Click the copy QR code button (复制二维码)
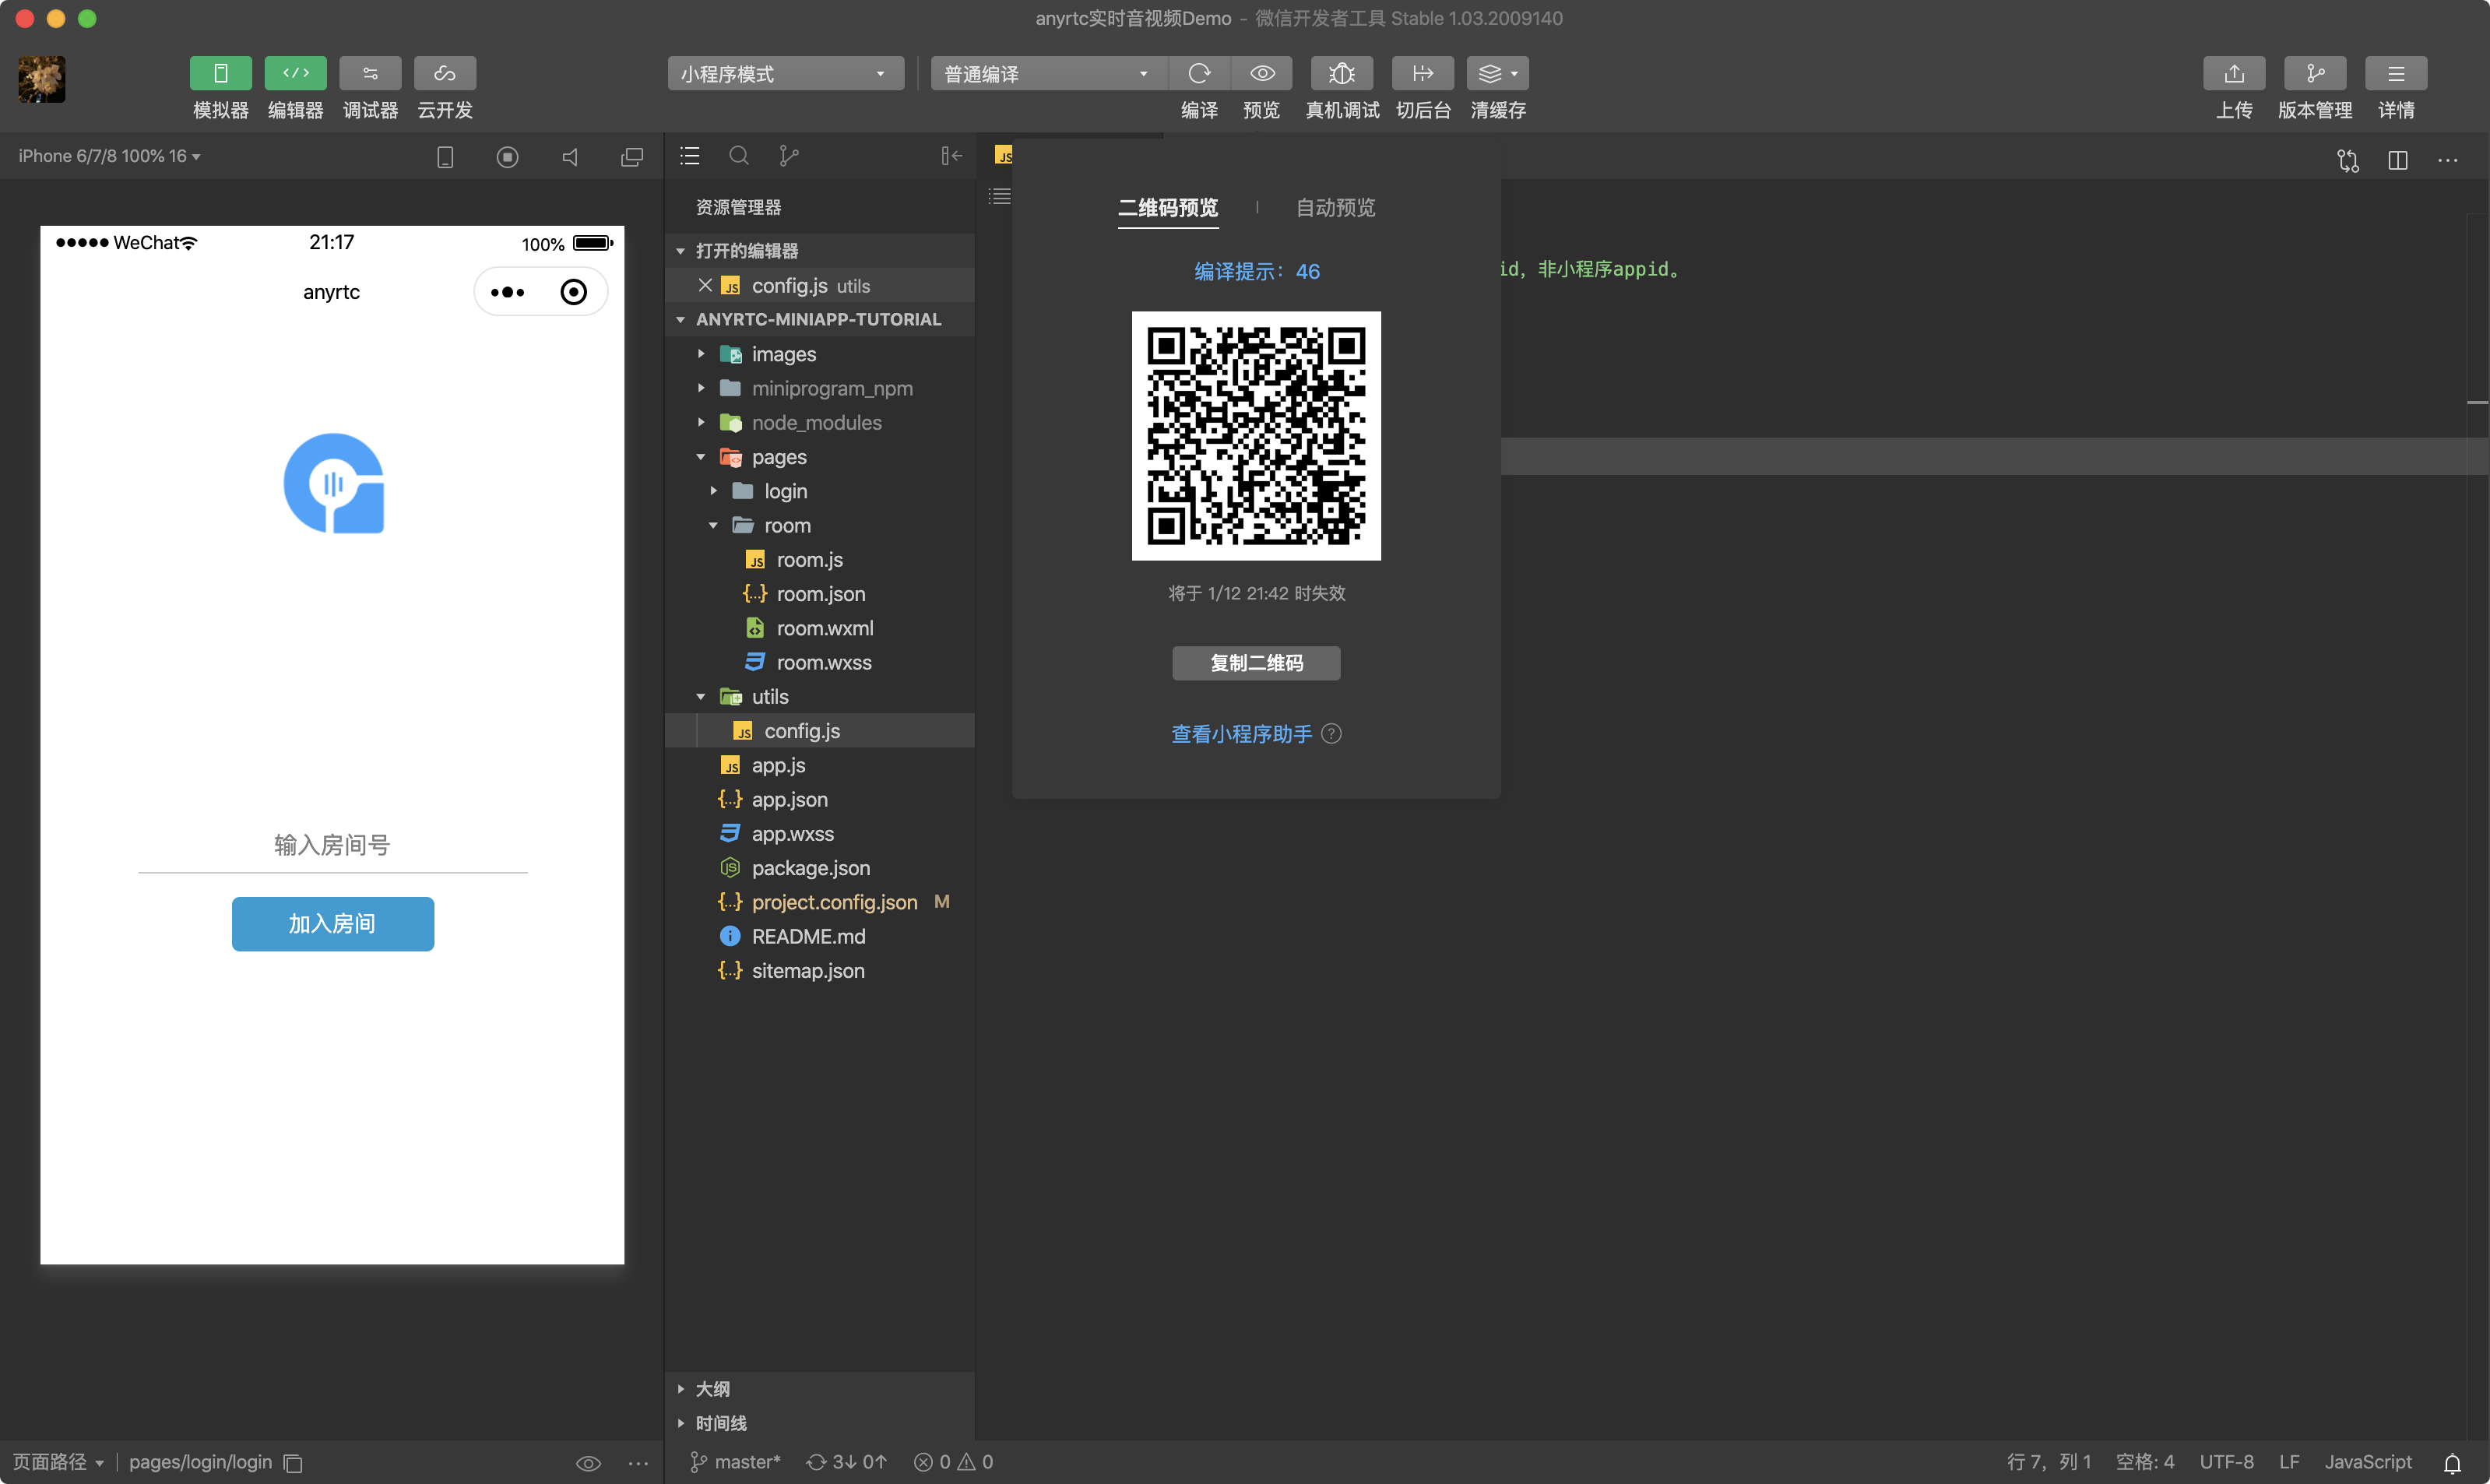Screen dimensions: 2490x1484 1256,663
